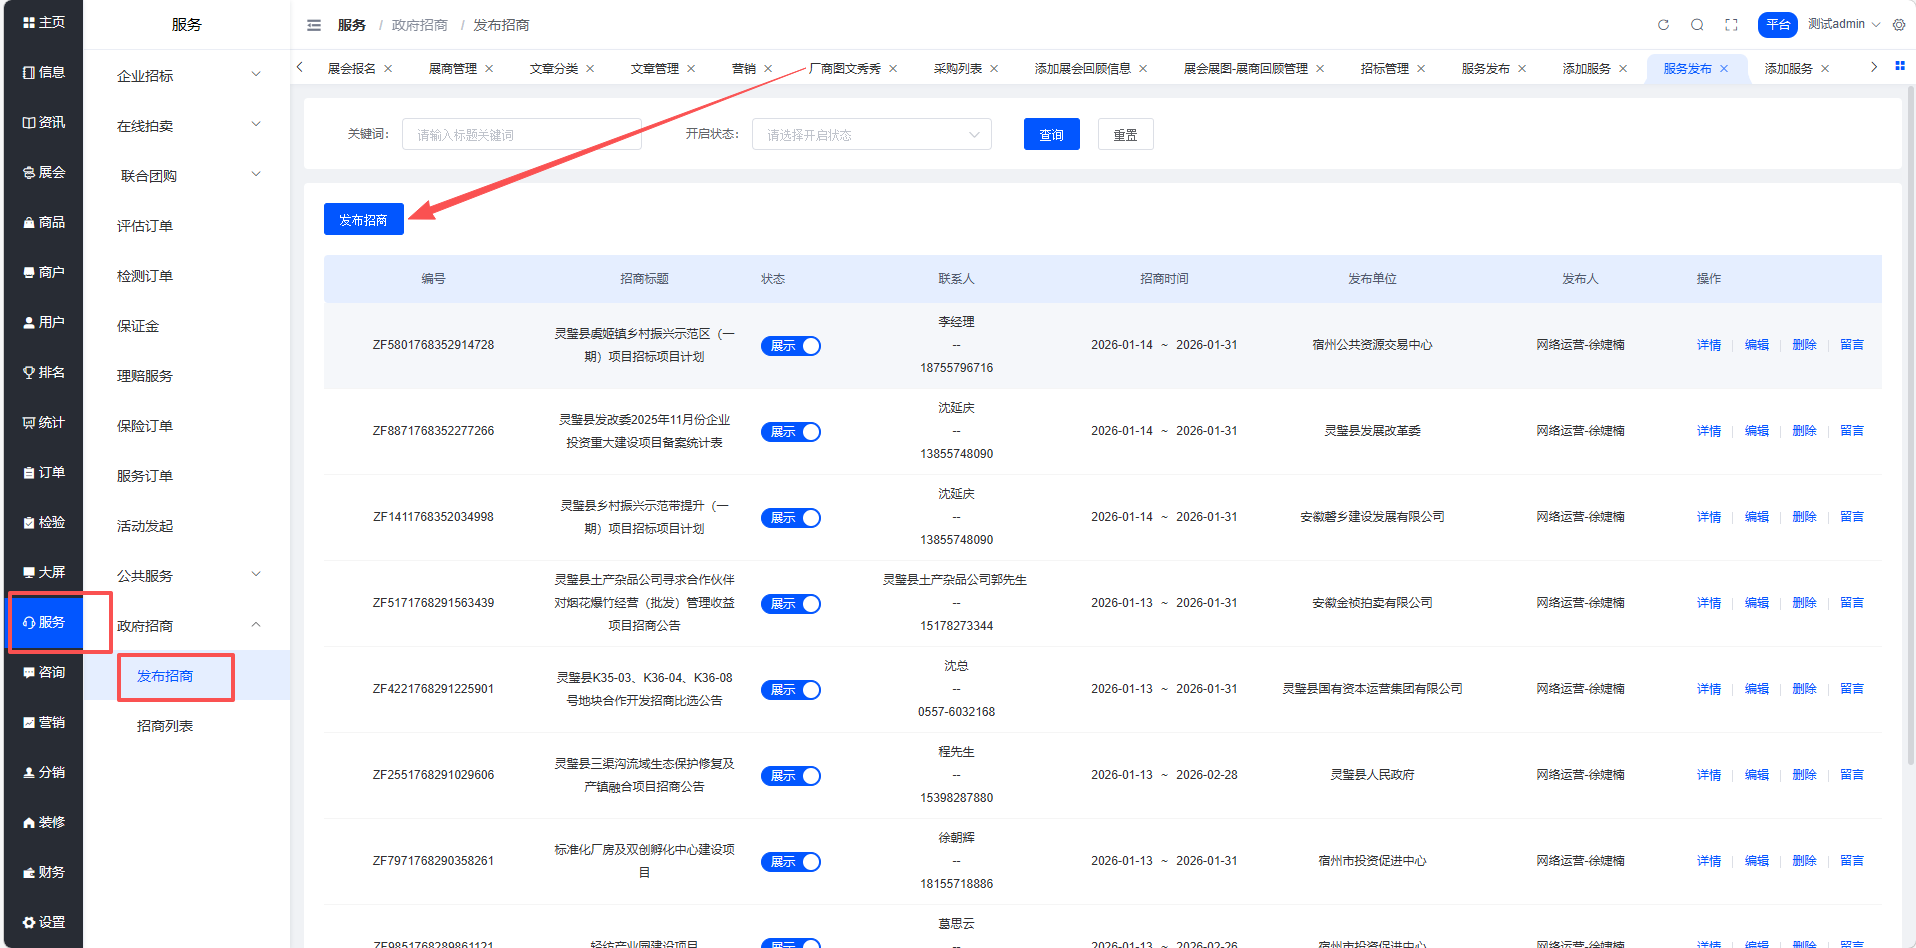Open the settings gear next to 测试admin
This screenshot has width=1916, height=948.
tap(1899, 25)
